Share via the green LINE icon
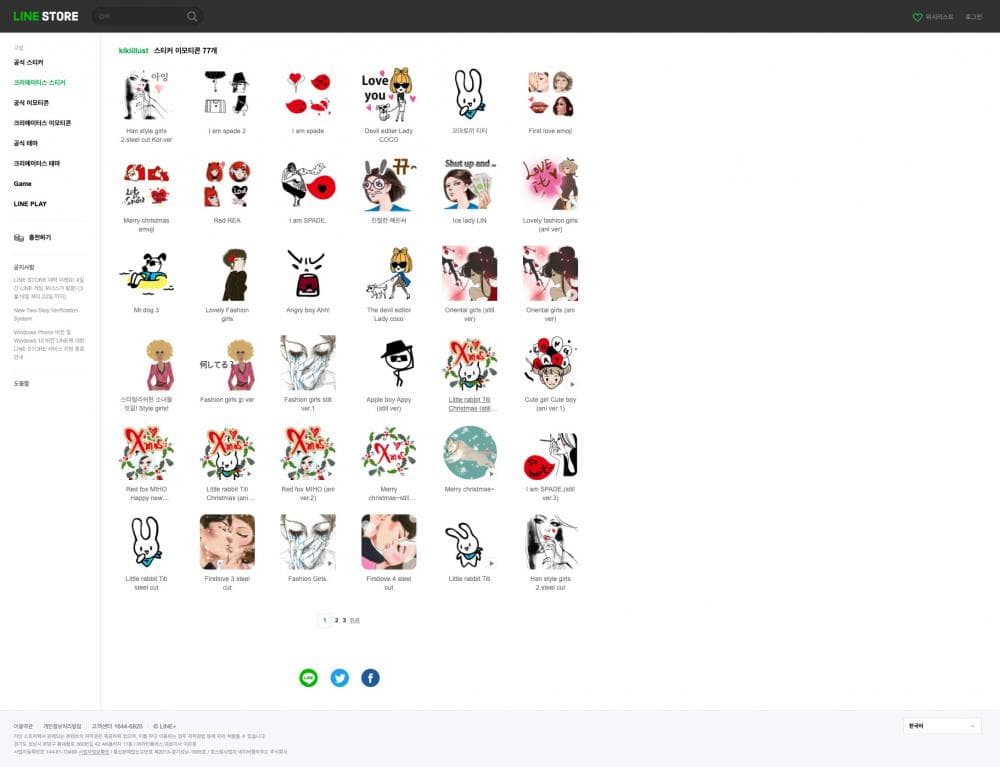Image resolution: width=1000 pixels, height=767 pixels. pyautogui.click(x=309, y=678)
